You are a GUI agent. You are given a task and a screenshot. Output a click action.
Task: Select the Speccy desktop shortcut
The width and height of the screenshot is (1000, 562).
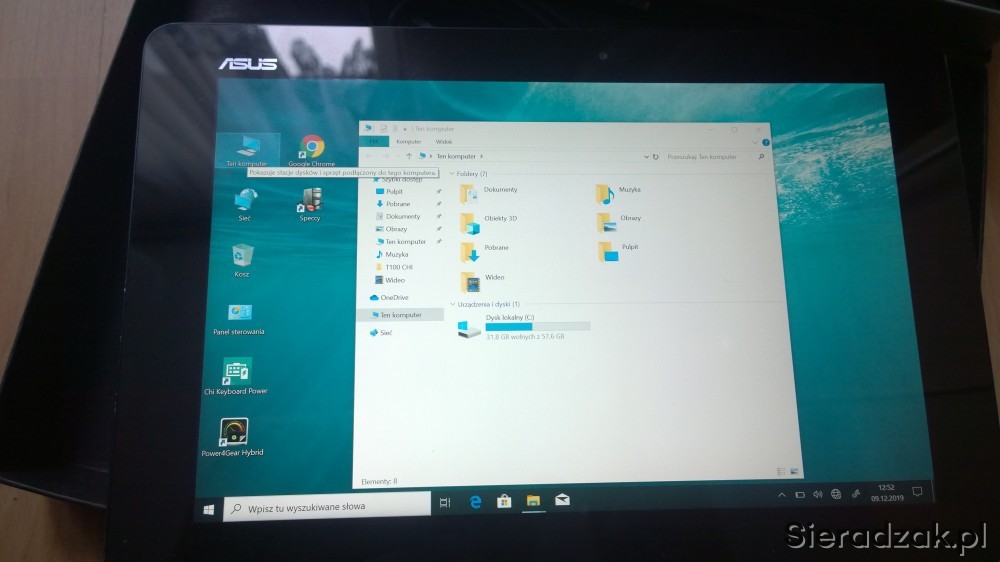310,204
